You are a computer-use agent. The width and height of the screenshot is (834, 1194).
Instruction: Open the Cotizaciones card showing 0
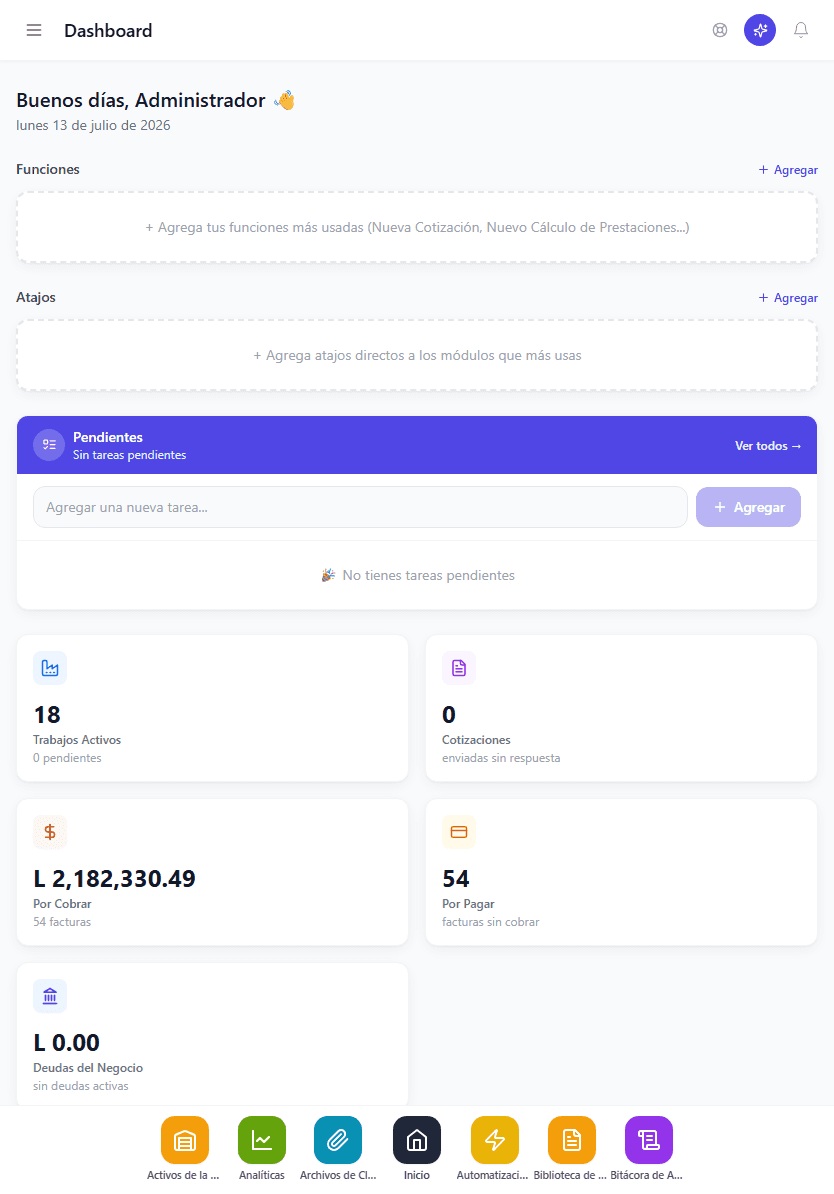(x=622, y=708)
